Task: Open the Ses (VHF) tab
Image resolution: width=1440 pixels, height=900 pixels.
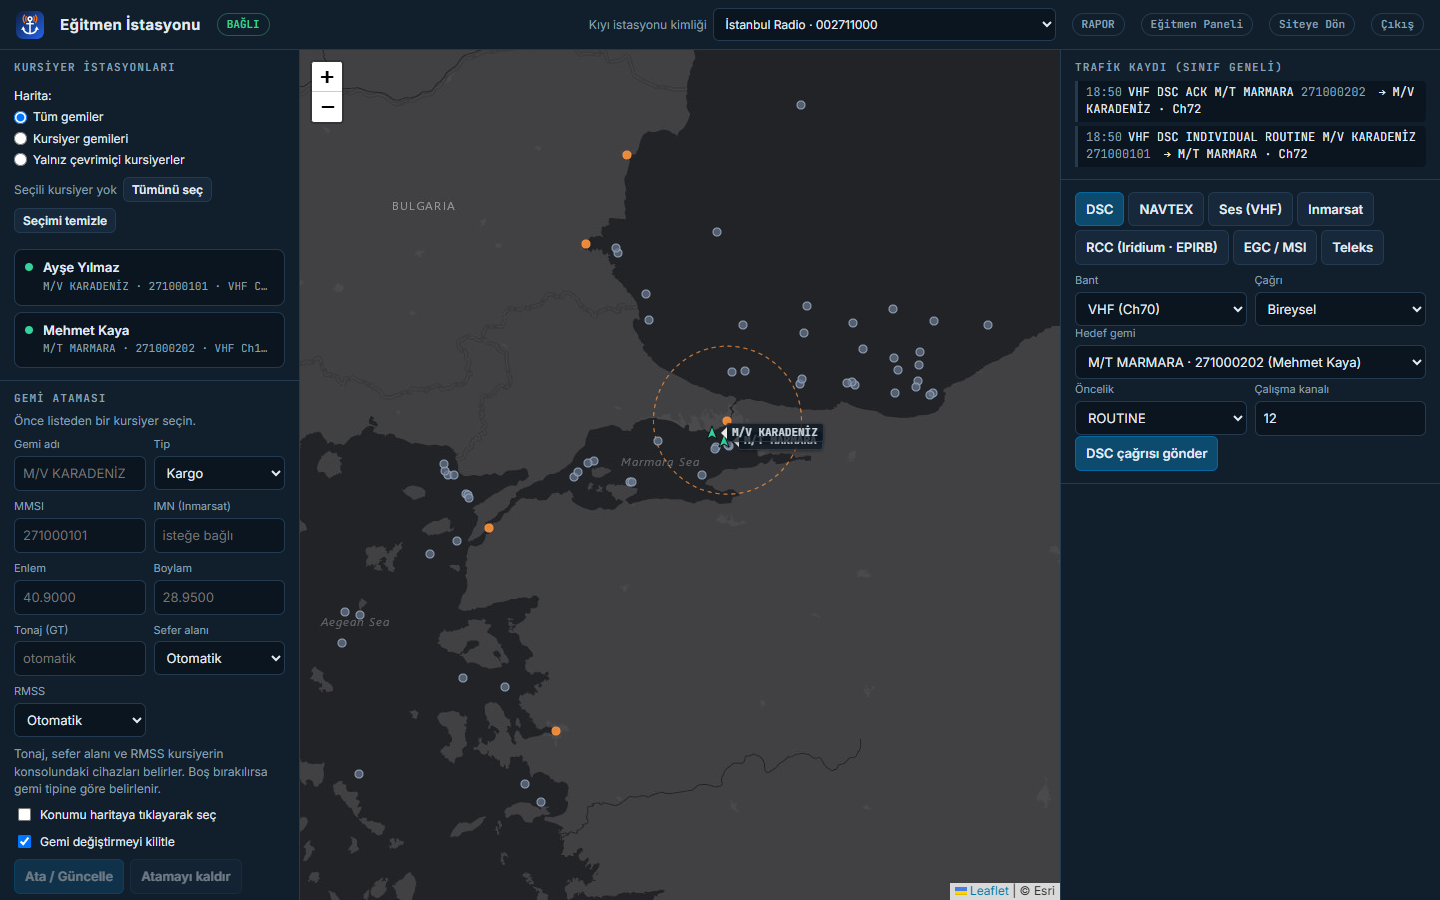Action: [1250, 209]
